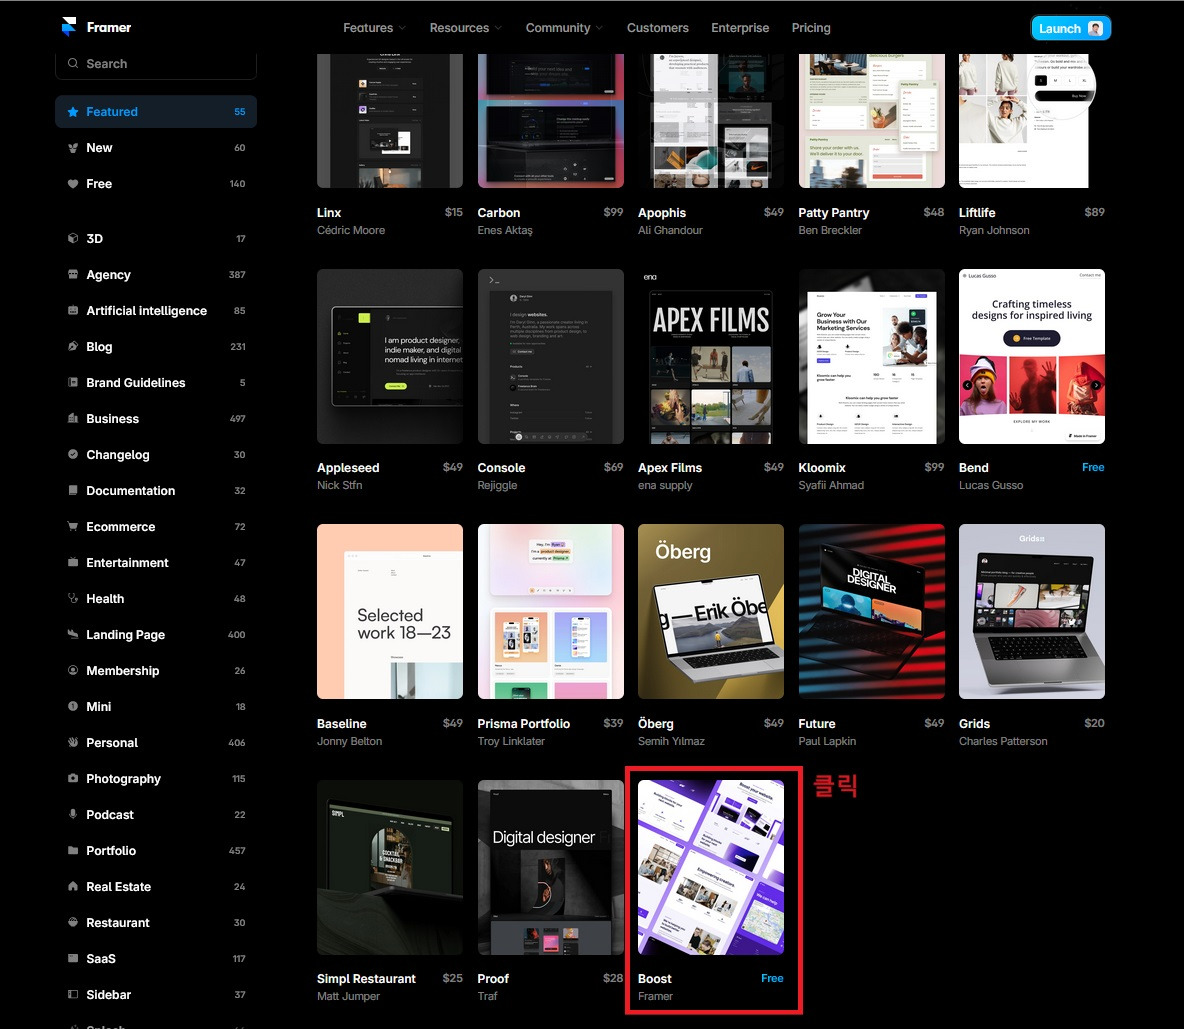Click the Apophis template title
The image size is (1184, 1029).
pyautogui.click(x=662, y=213)
